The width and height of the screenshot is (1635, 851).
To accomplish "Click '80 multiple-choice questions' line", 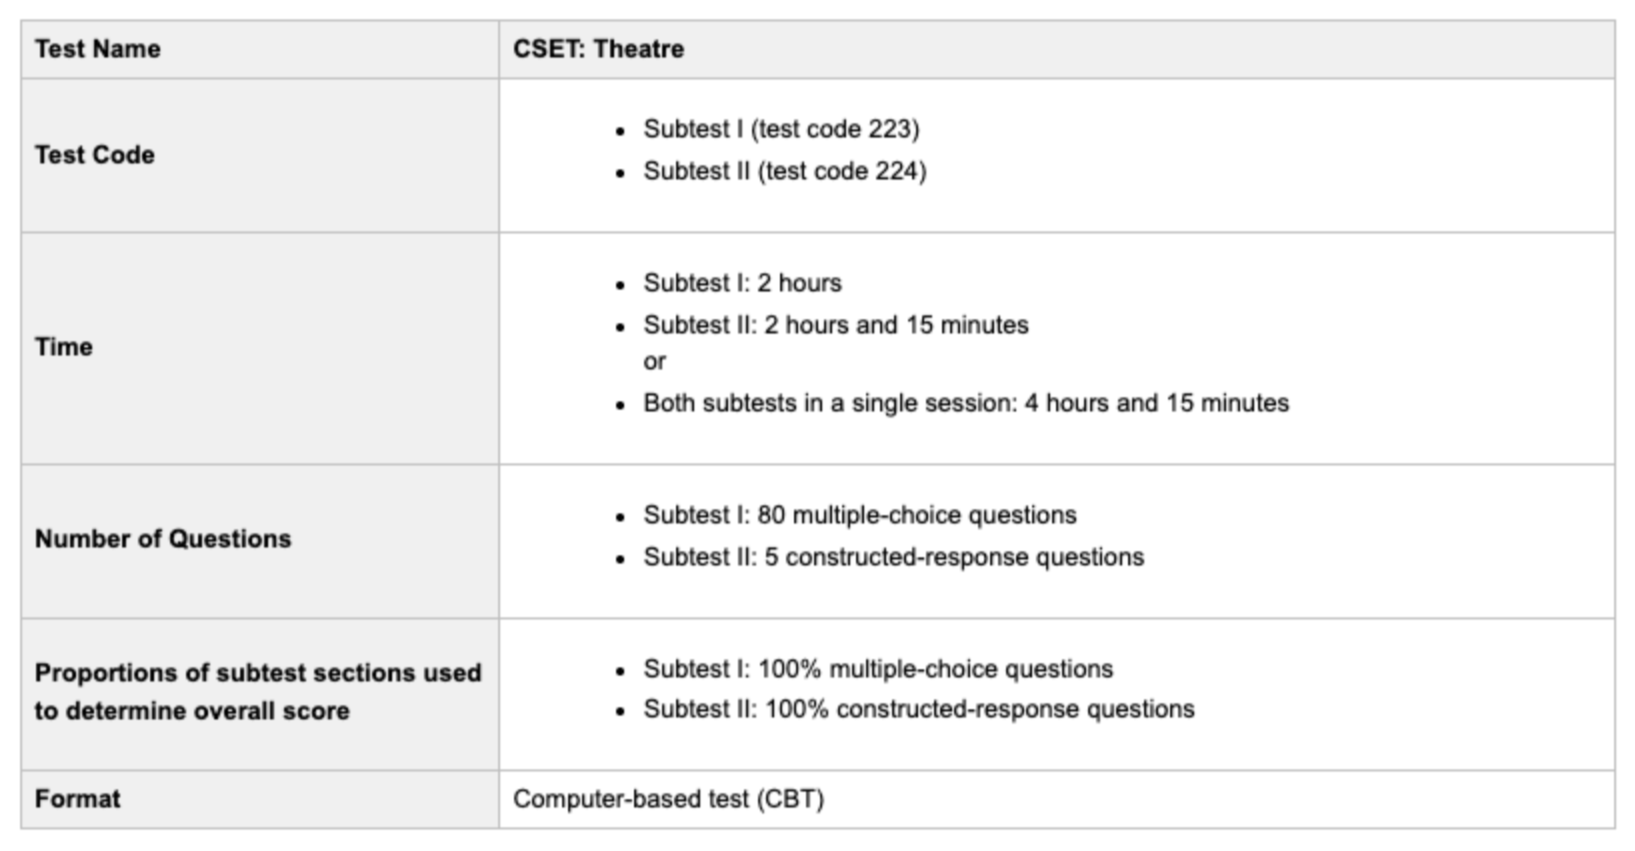I will 860,515.
